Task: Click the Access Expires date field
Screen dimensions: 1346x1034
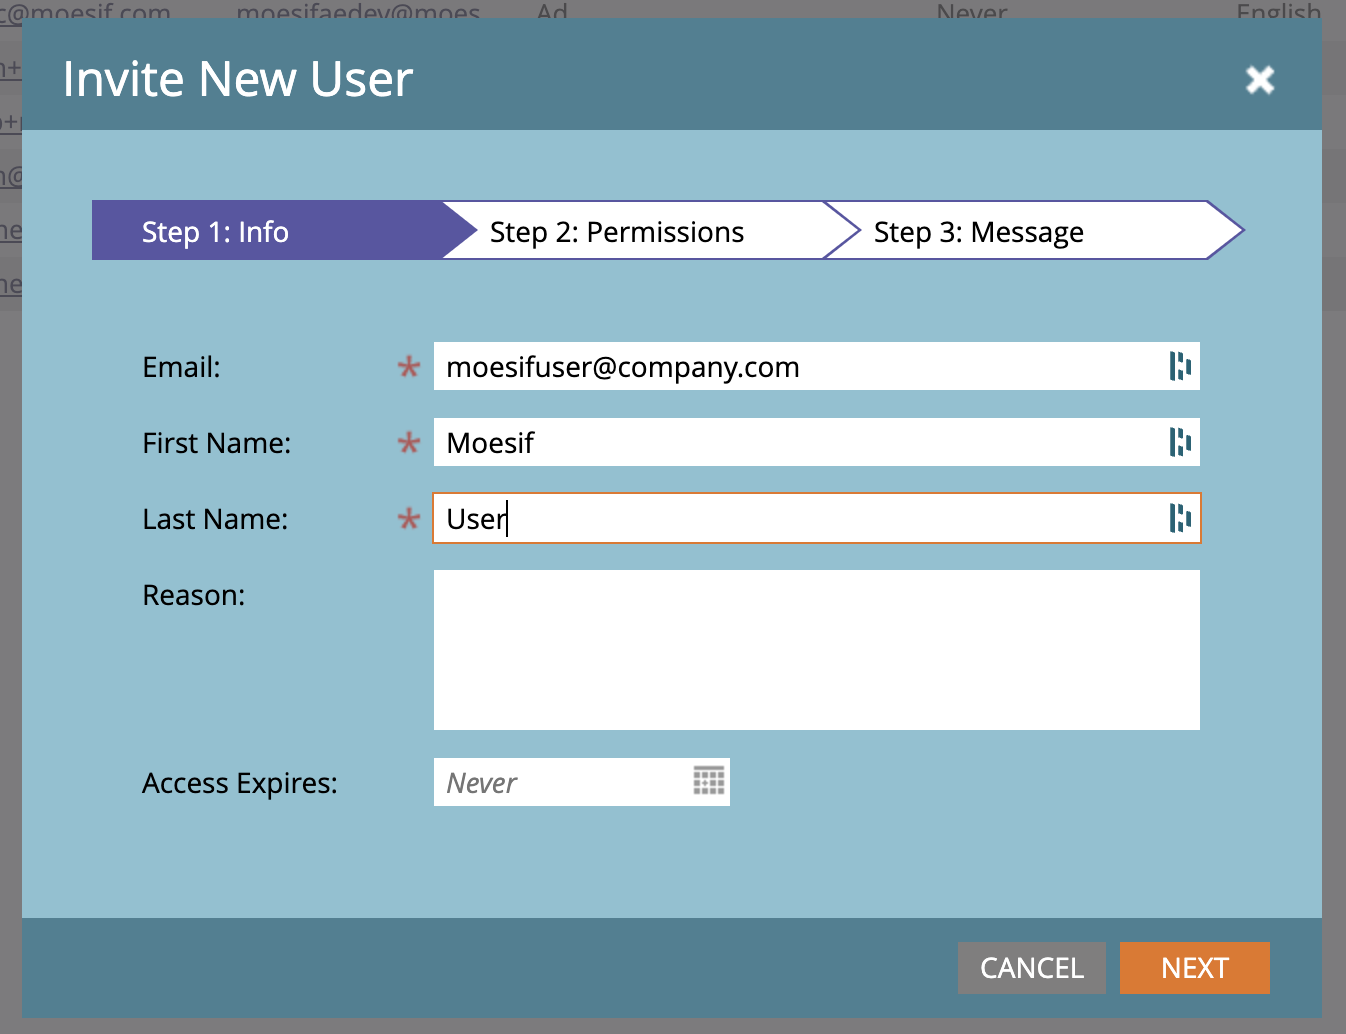Action: click(560, 783)
